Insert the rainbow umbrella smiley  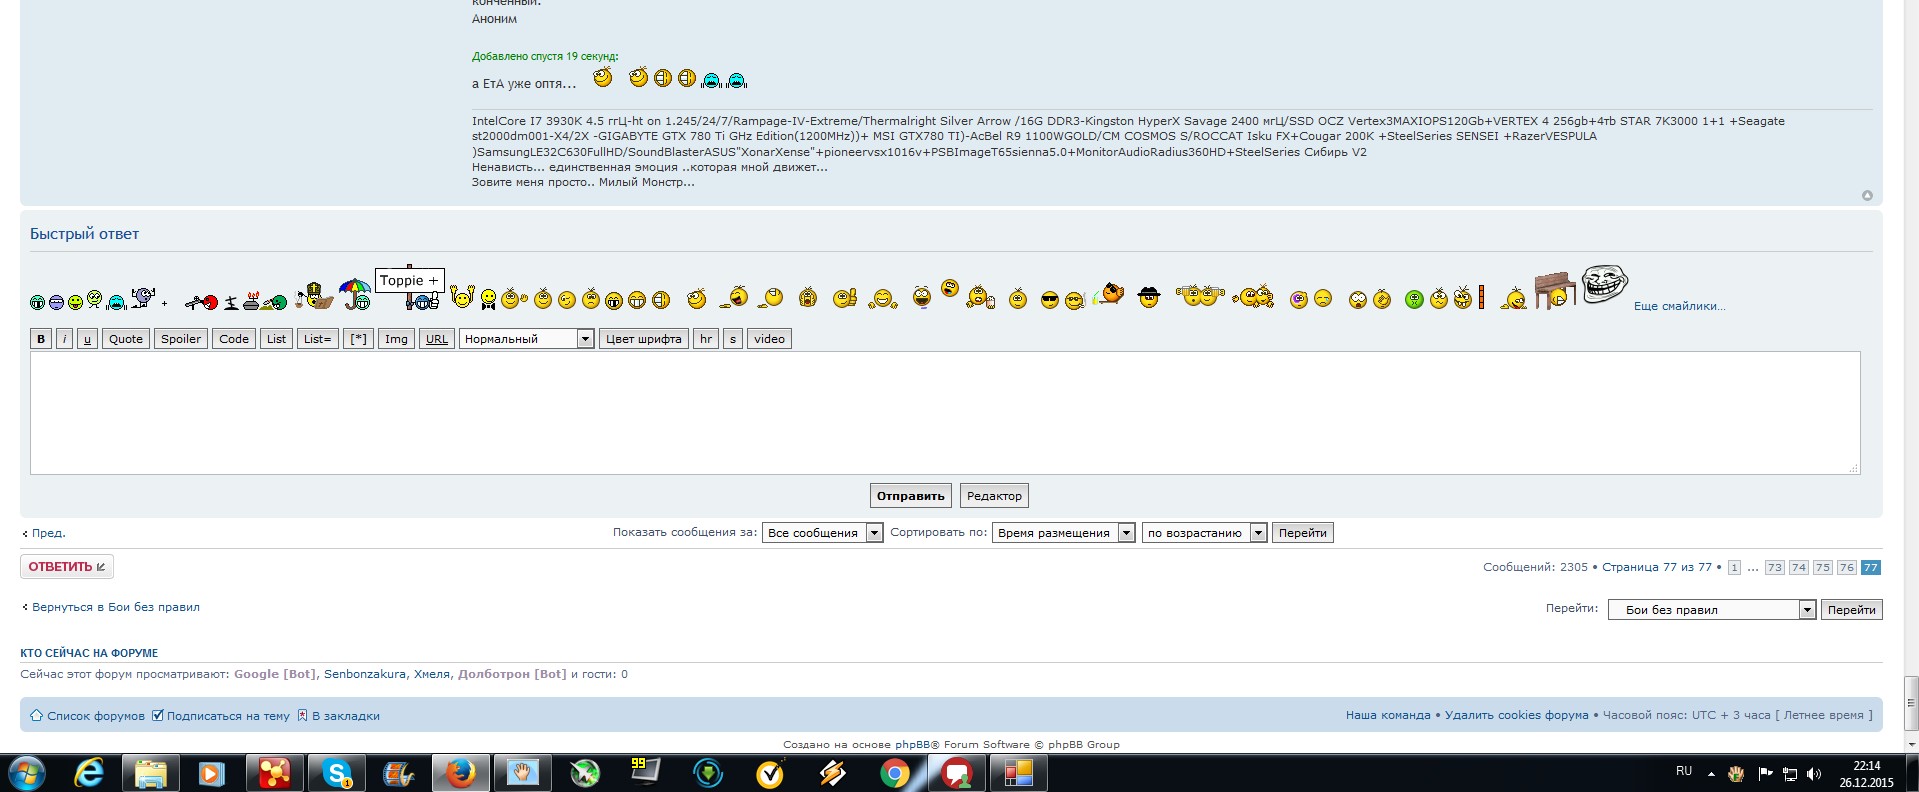tap(355, 294)
